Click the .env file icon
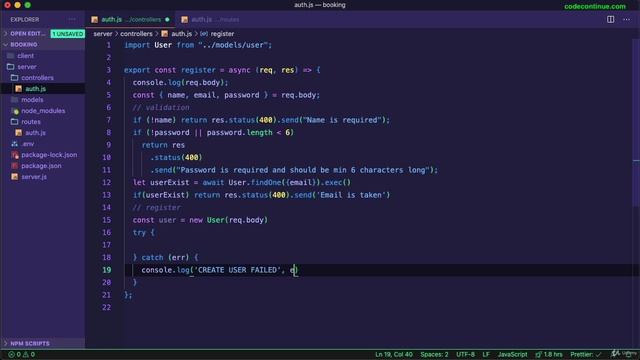 (x=15, y=144)
